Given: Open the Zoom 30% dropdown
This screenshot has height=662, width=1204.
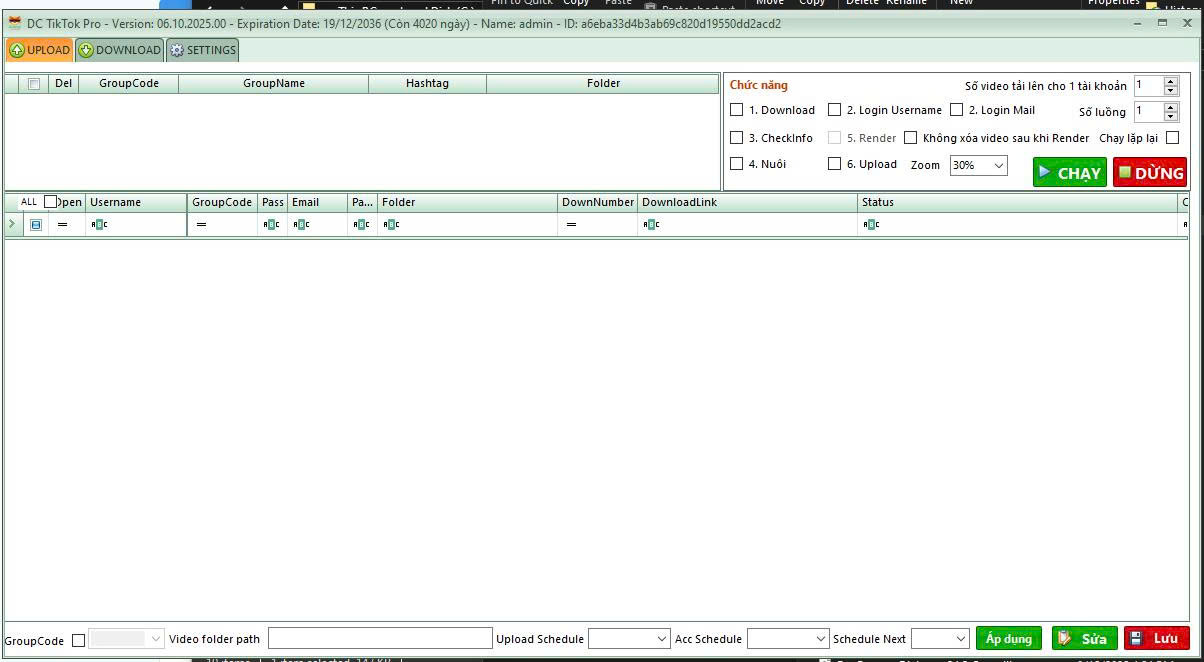Looking at the screenshot, I should [x=978, y=165].
